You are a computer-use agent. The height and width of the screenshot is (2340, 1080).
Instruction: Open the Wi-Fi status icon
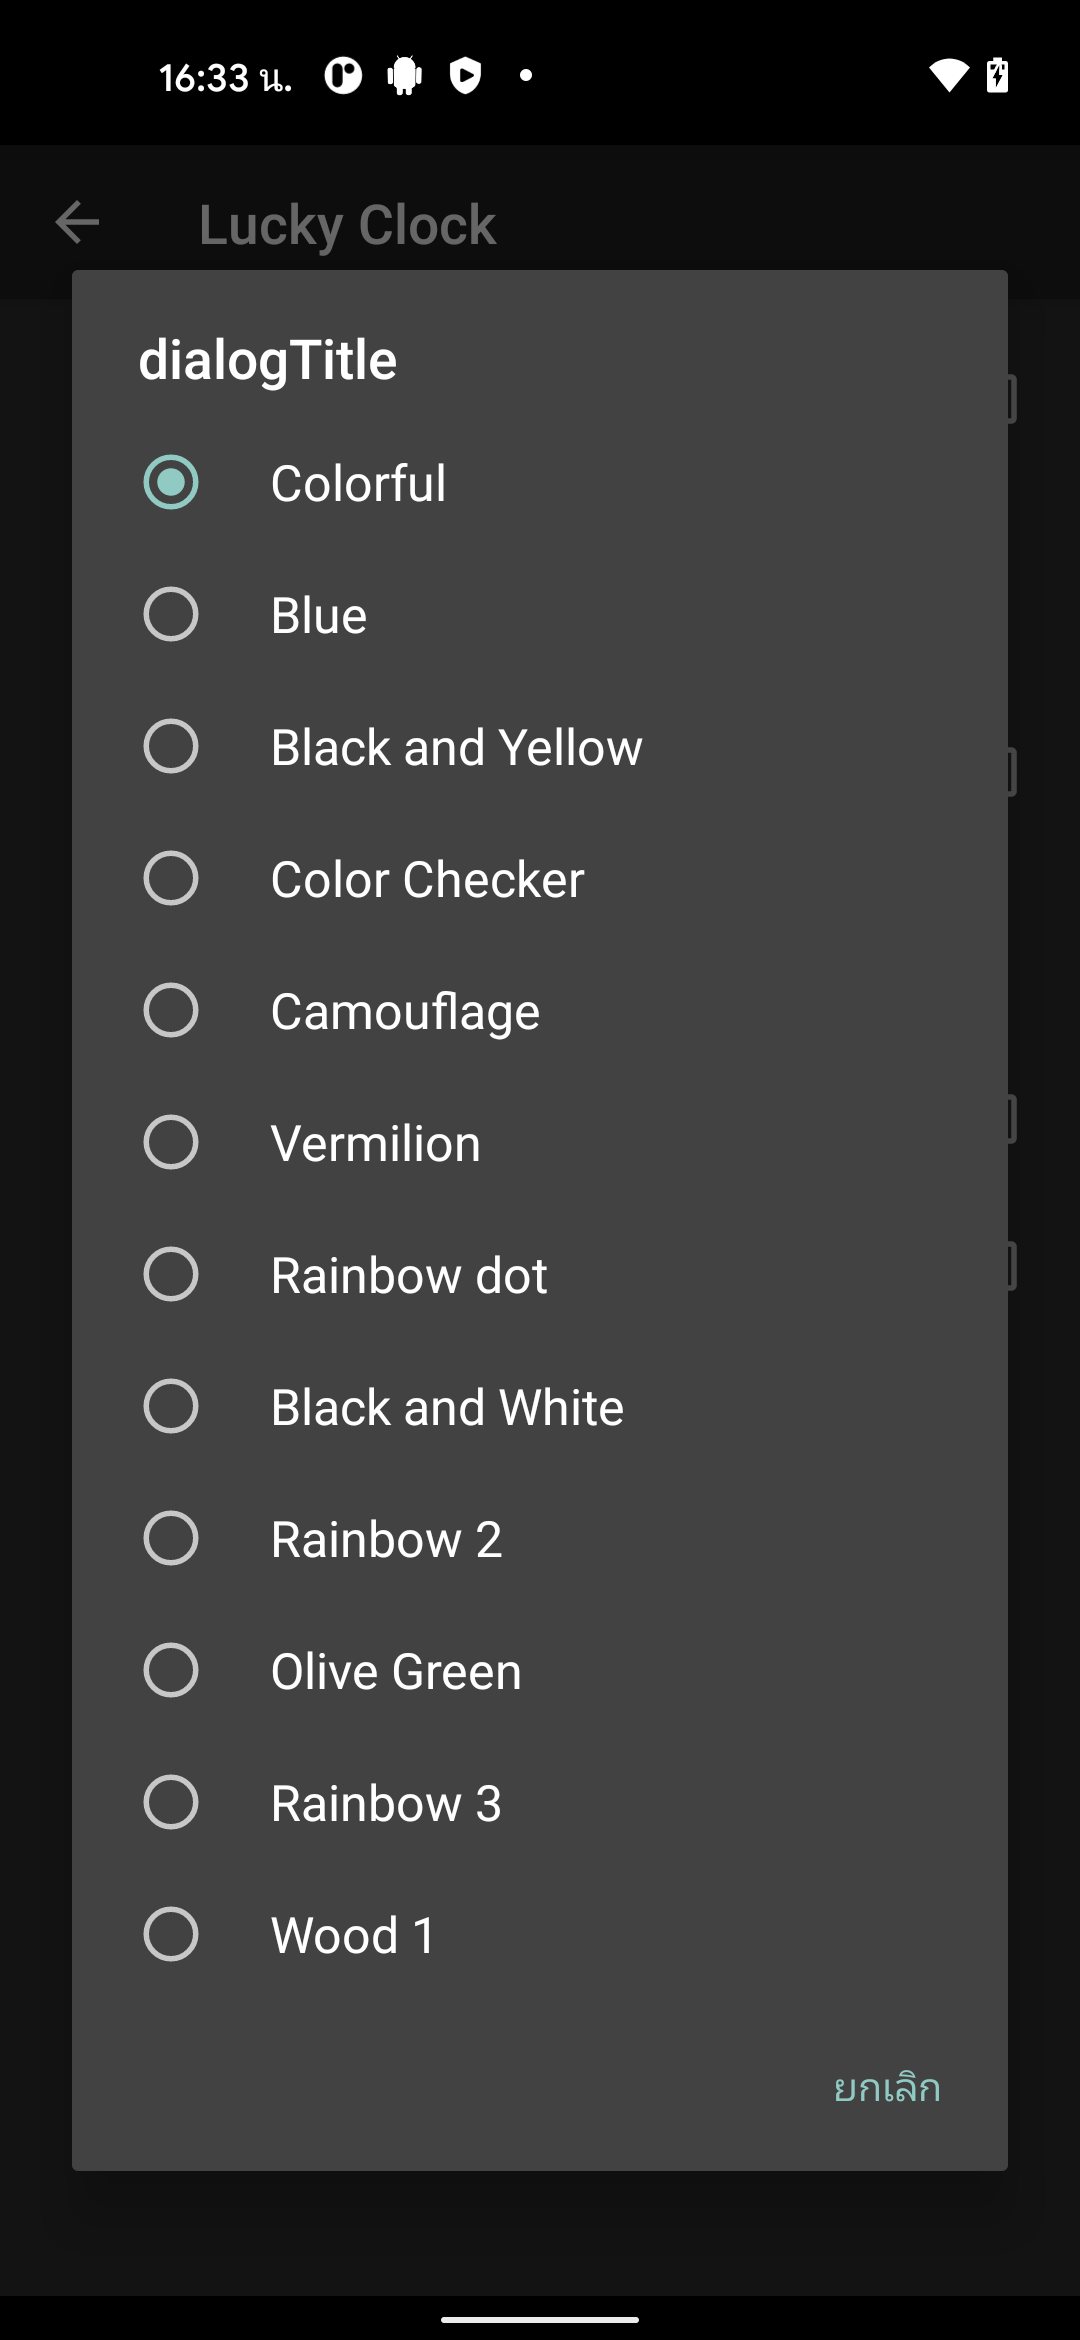pyautogui.click(x=948, y=75)
